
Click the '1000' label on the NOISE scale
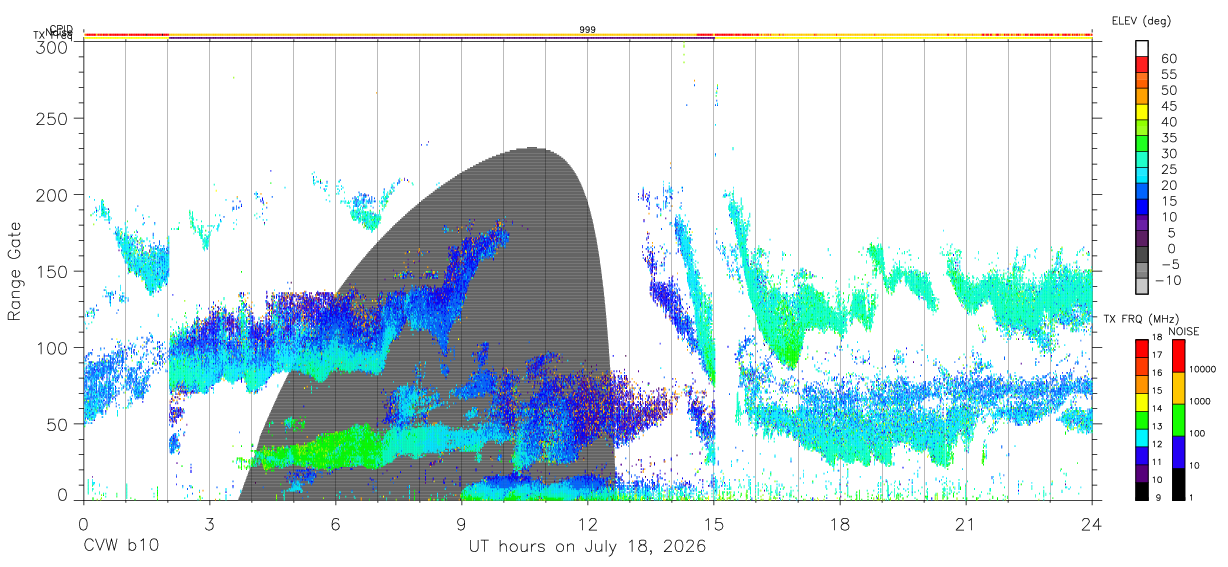[1202, 402]
